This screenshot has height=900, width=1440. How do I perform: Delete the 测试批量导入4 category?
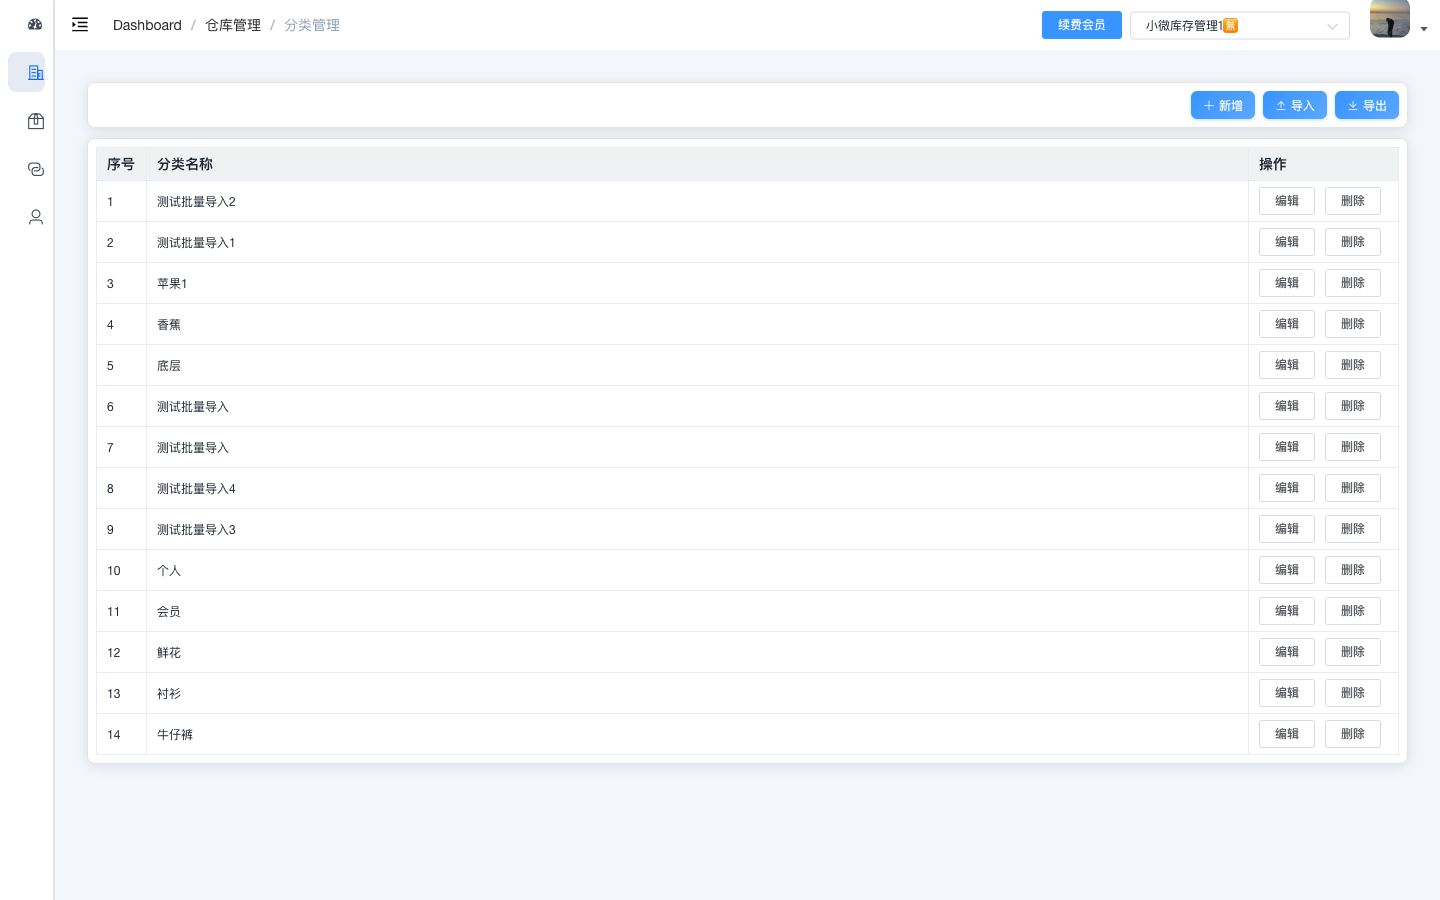(x=1353, y=488)
